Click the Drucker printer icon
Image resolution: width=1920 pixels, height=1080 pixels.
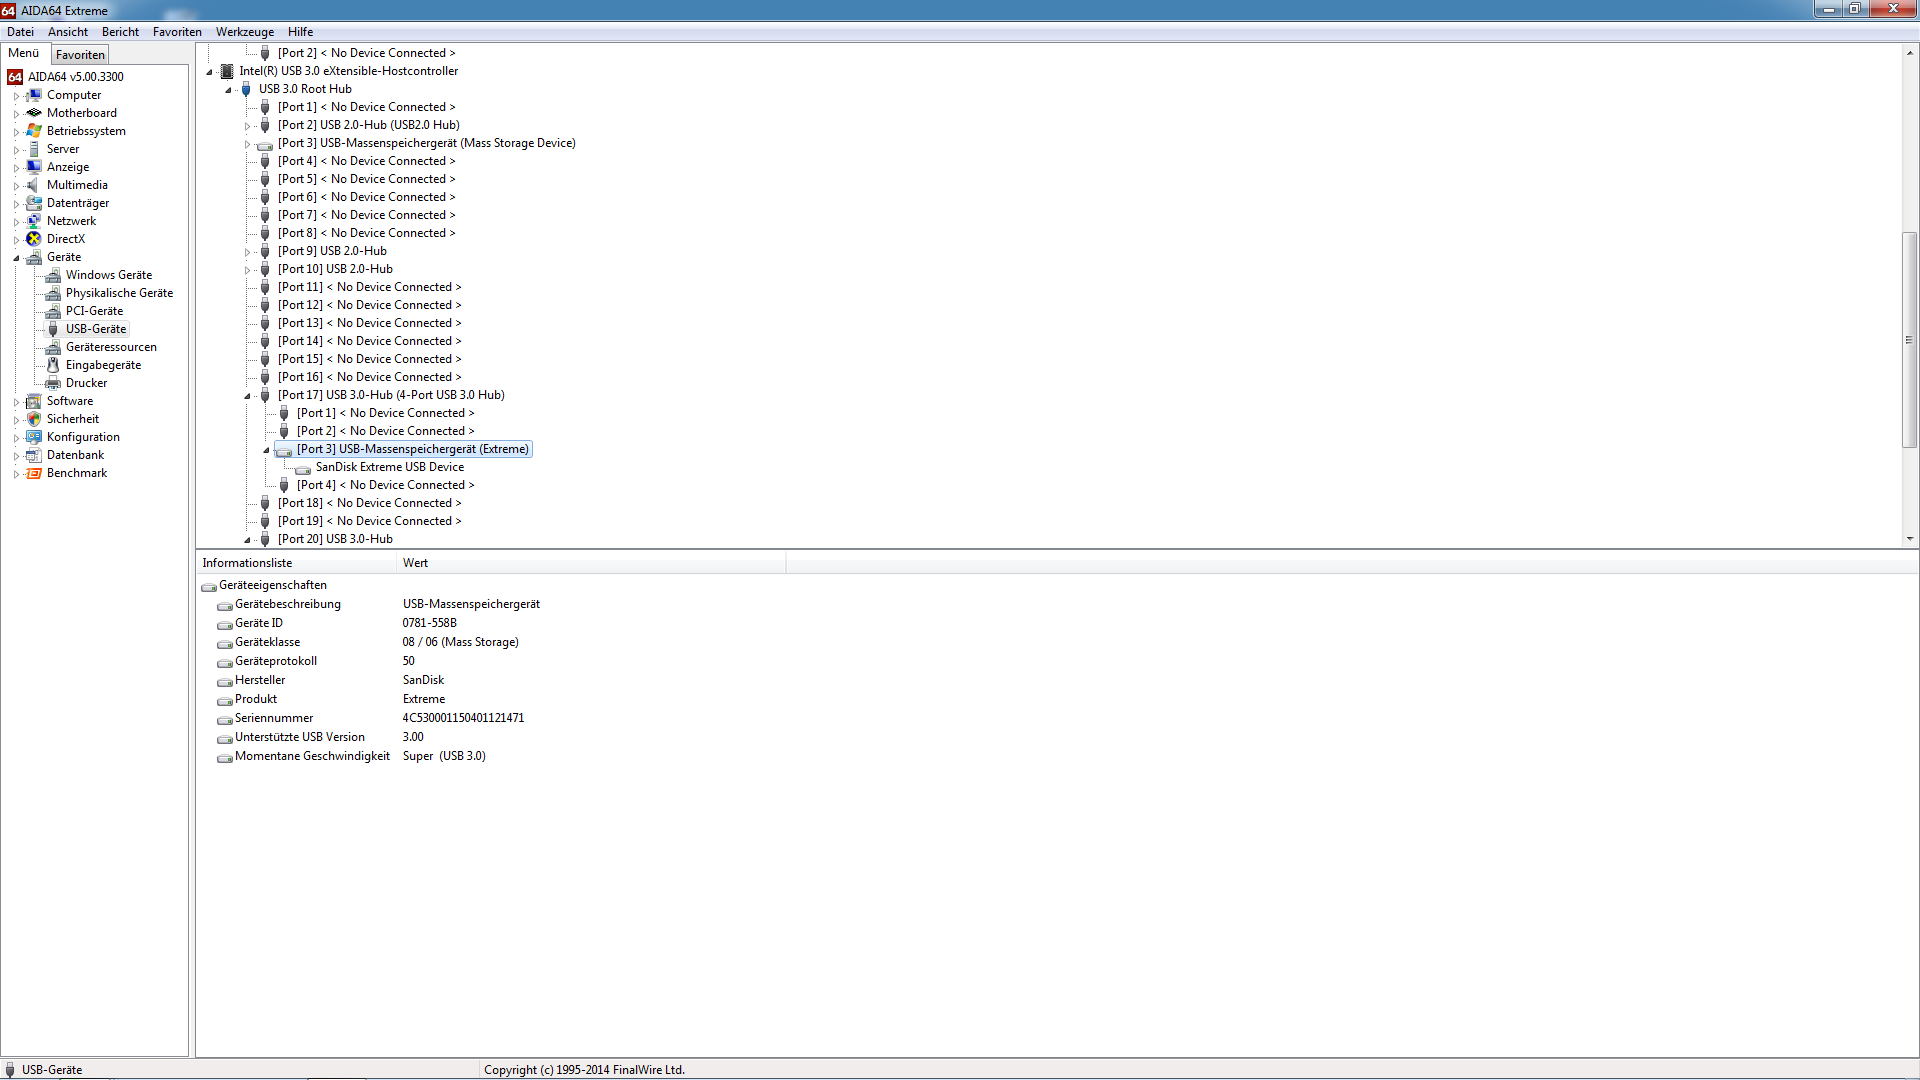point(53,383)
